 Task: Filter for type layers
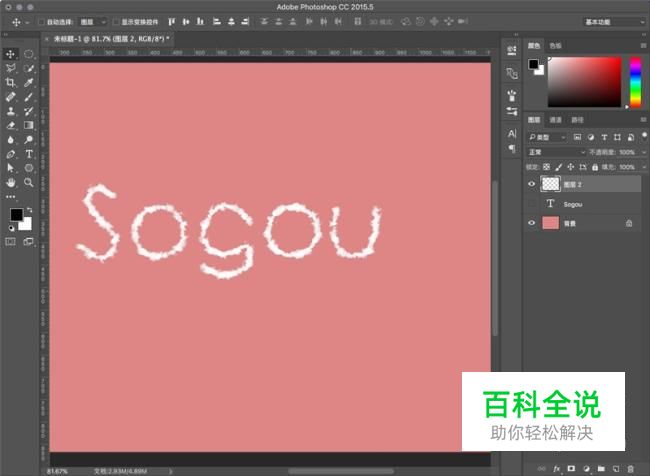tap(604, 137)
